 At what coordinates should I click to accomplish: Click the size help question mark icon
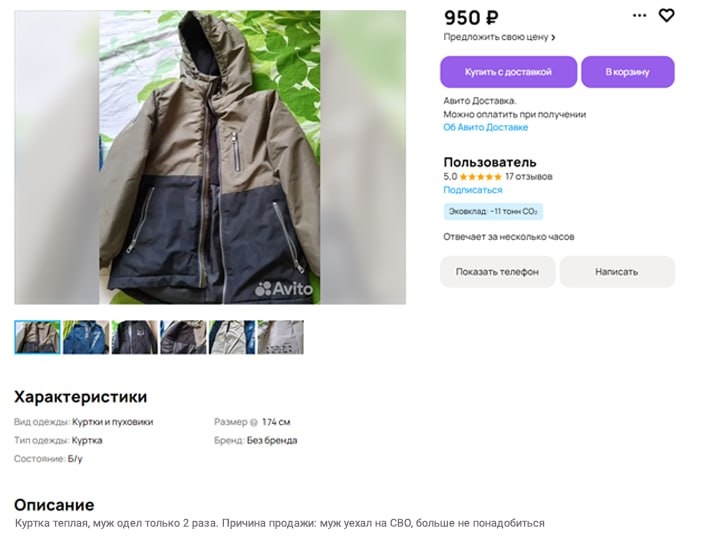(x=253, y=422)
